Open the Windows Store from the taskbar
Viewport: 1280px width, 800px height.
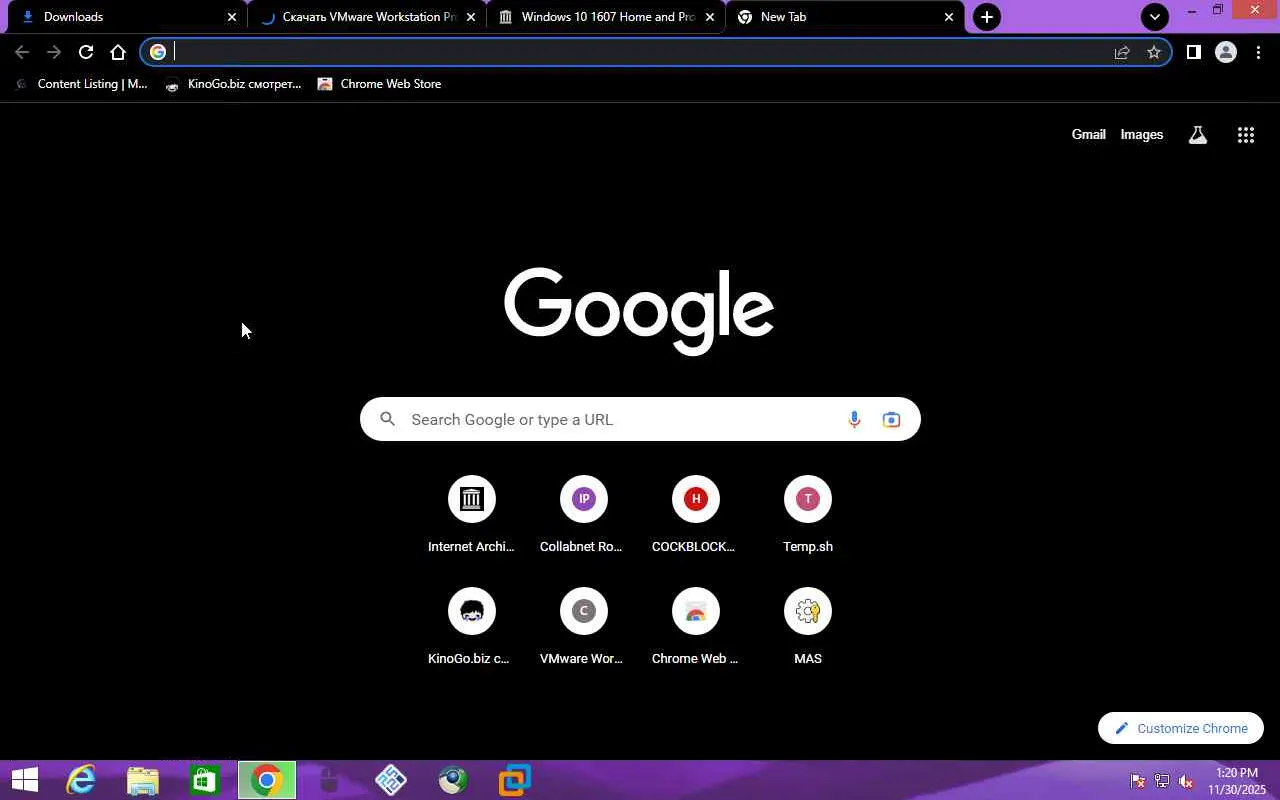pyautogui.click(x=205, y=780)
